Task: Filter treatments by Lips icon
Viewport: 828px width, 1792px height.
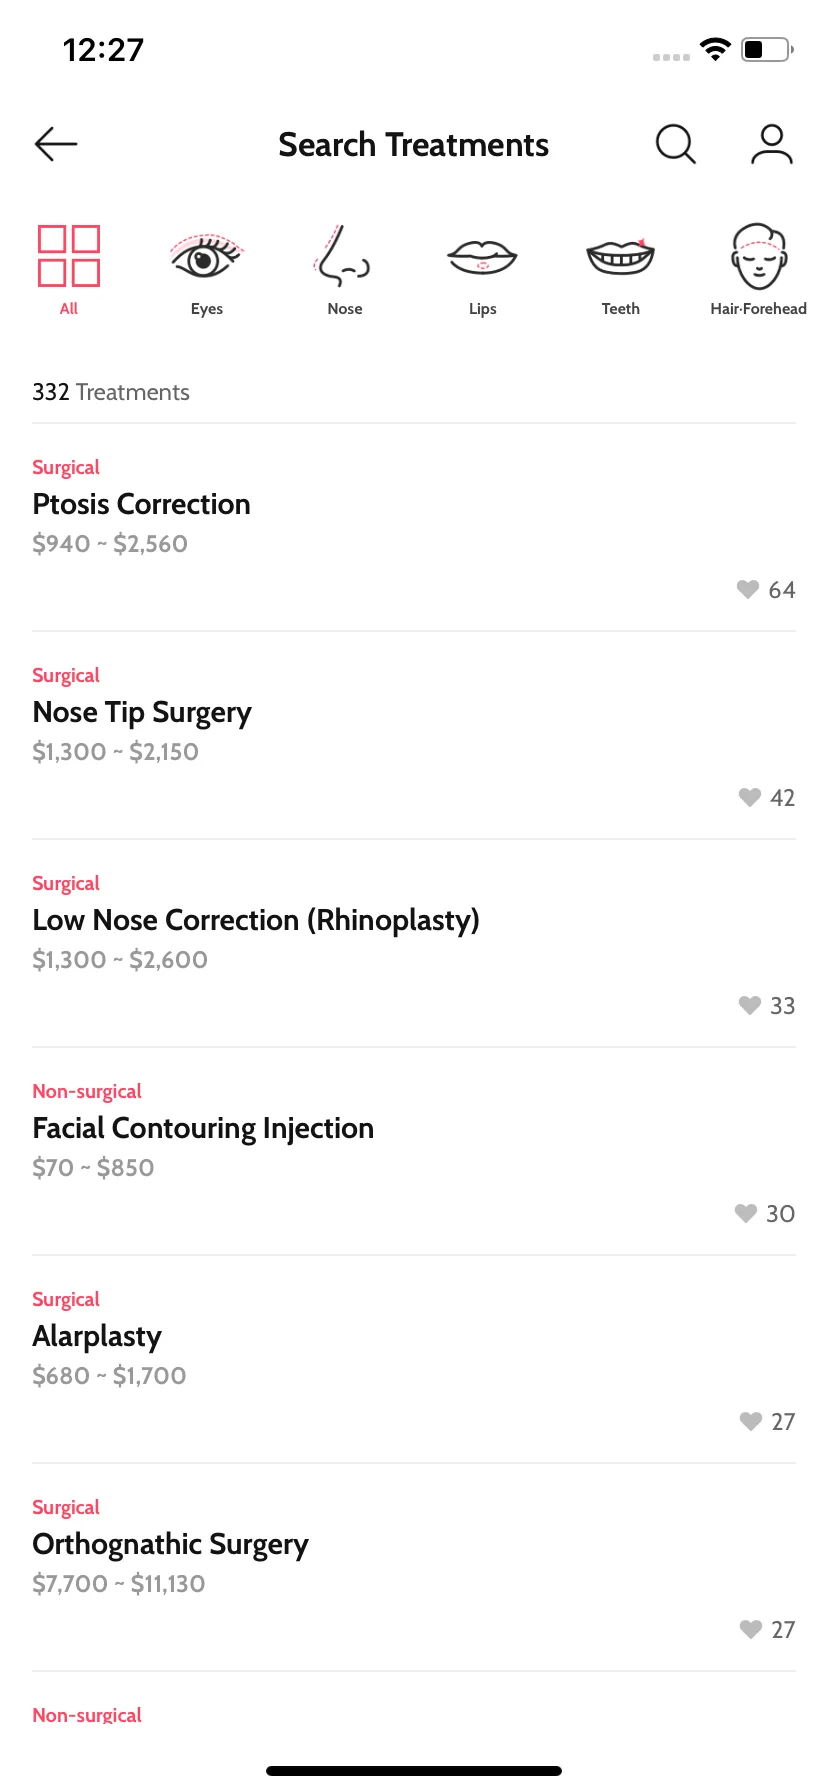Action: (x=482, y=257)
